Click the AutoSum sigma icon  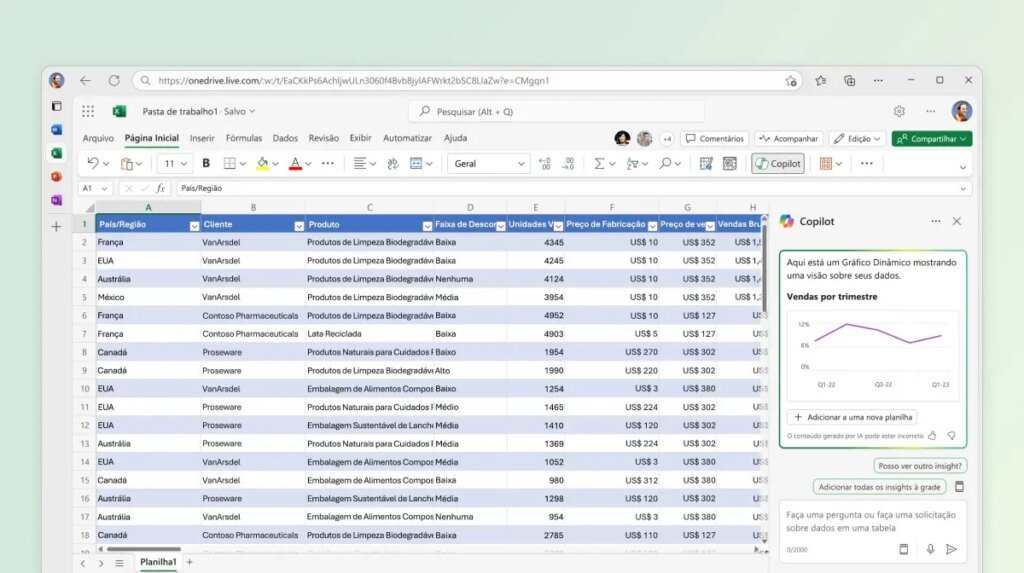pyautogui.click(x=599, y=163)
